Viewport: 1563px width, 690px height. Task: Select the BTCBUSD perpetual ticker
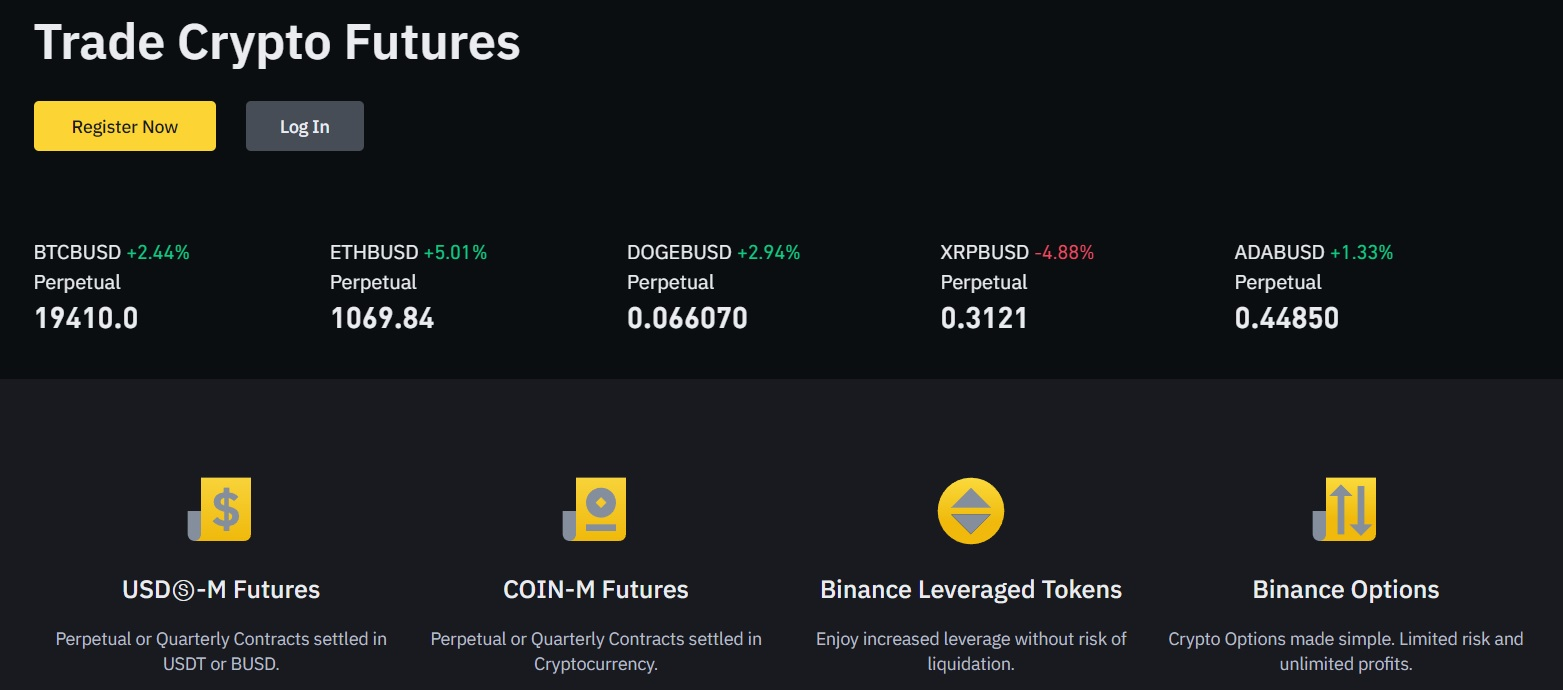coord(112,285)
